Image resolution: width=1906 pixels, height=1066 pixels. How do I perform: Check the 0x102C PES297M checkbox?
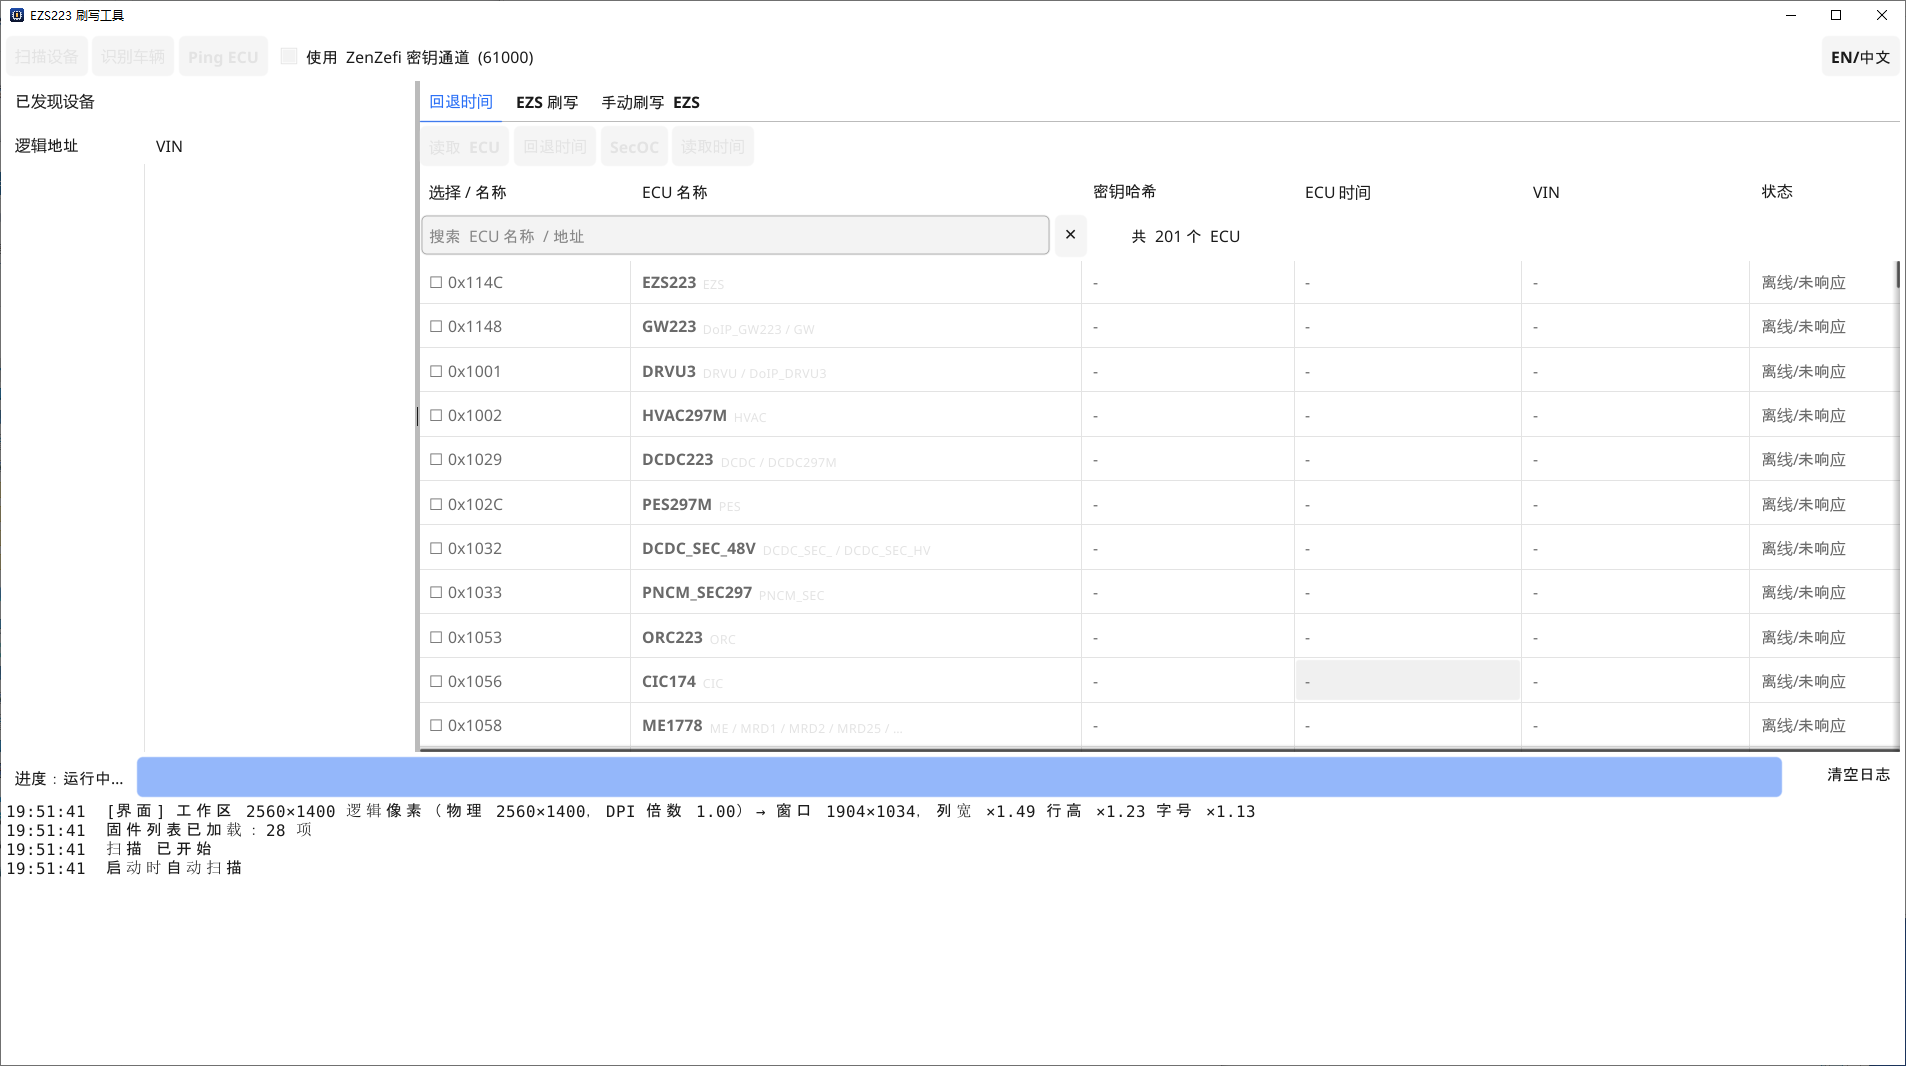tap(436, 504)
